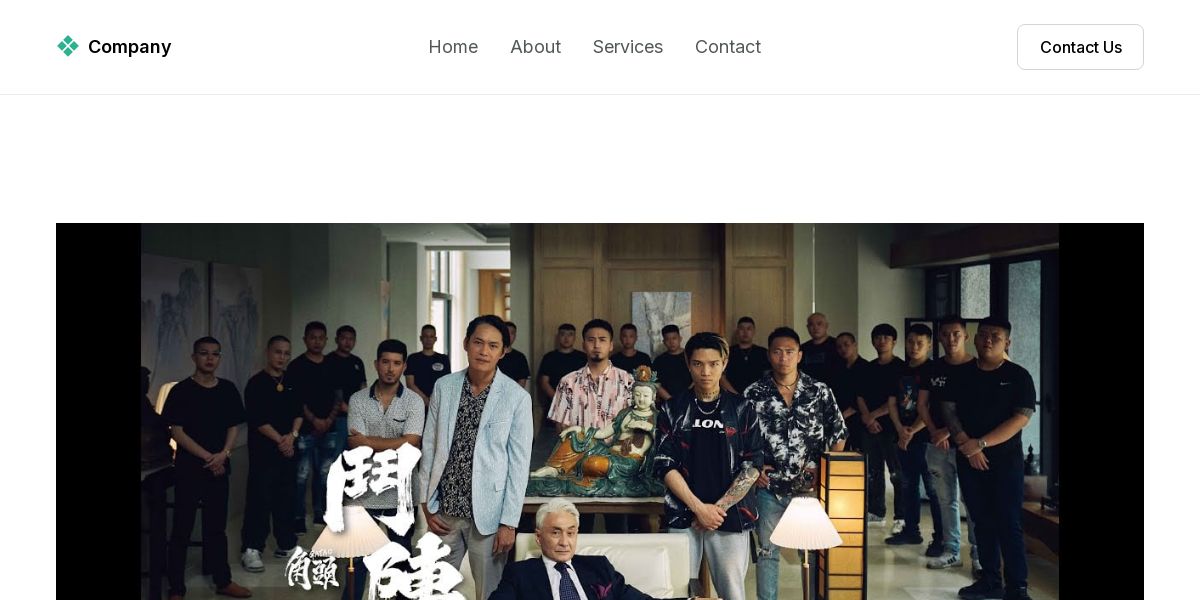Viewport: 1200px width, 600px height.
Task: Go to the Home page
Action: [453, 47]
